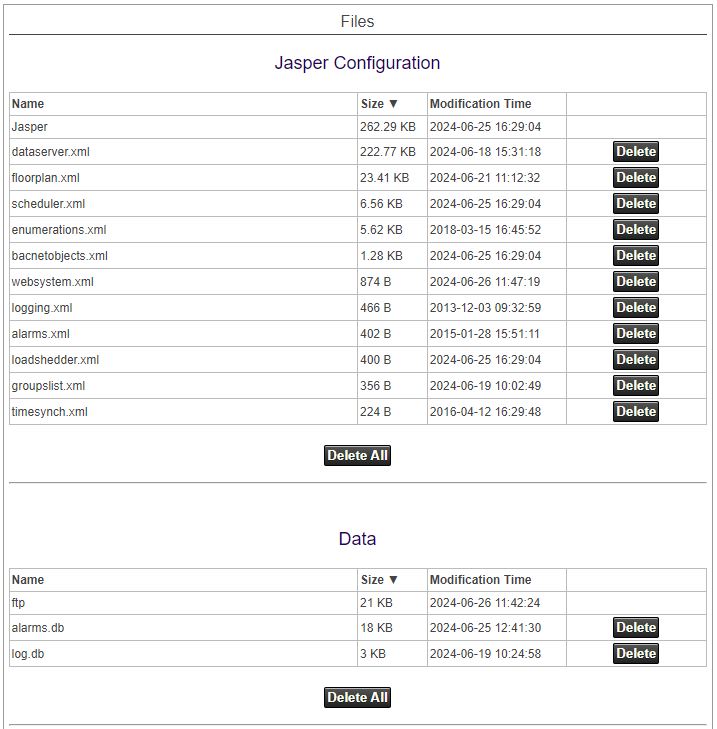The width and height of the screenshot is (717, 729).
Task: Remove logging.xml from Jasper Configuration
Action: point(635,308)
